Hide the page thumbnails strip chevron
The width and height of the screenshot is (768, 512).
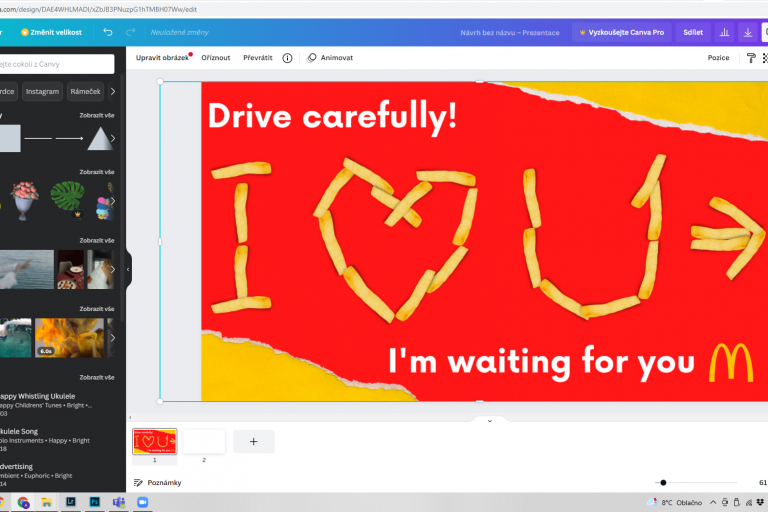click(x=489, y=420)
